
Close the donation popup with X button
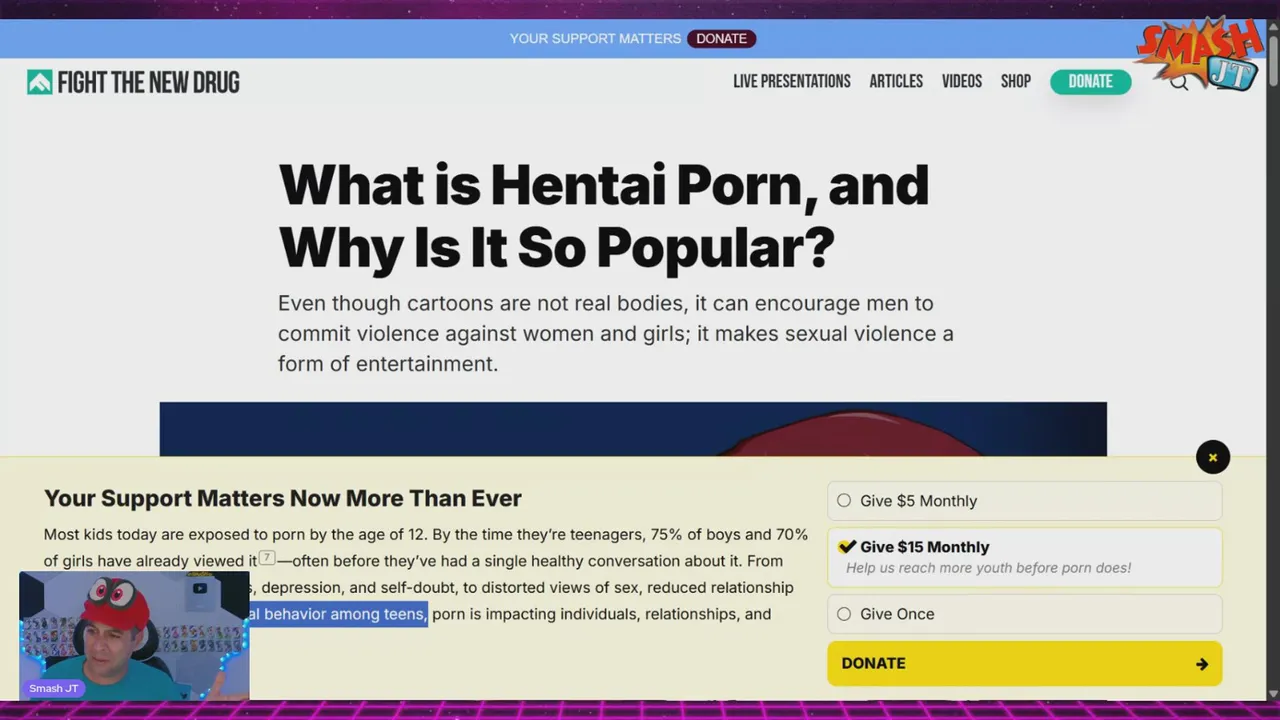1213,458
